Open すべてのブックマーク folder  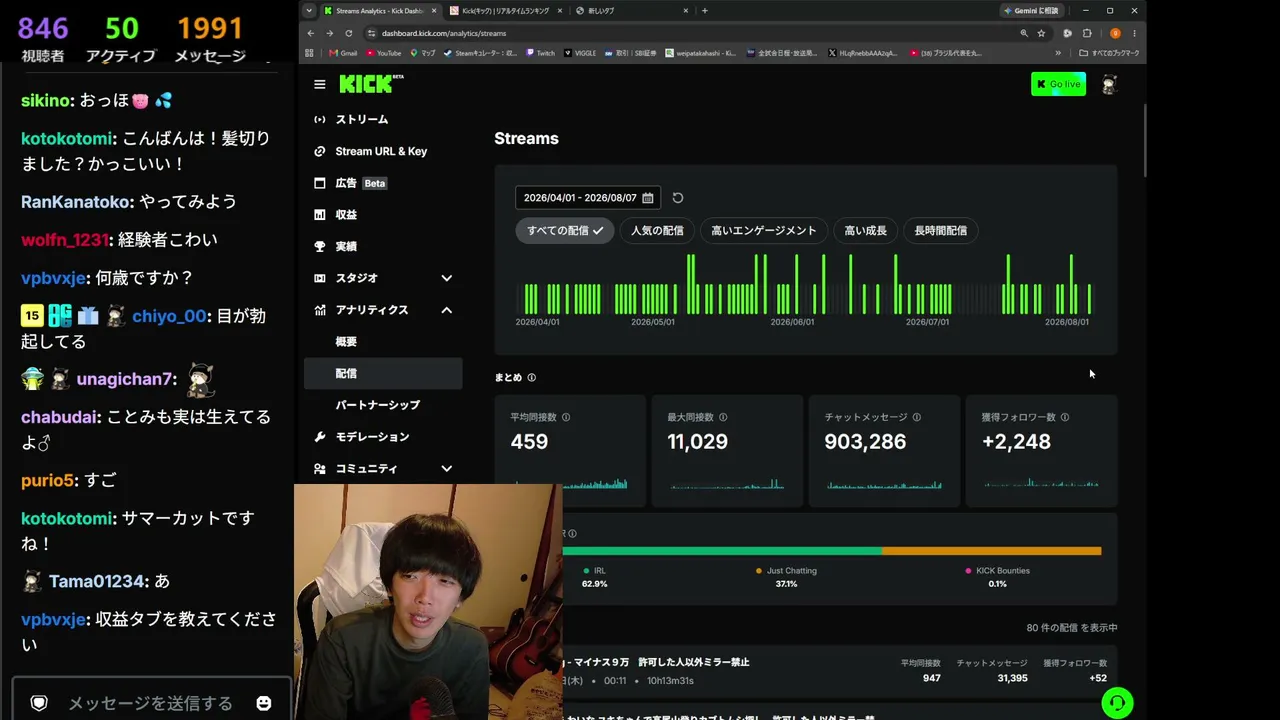point(1109,53)
